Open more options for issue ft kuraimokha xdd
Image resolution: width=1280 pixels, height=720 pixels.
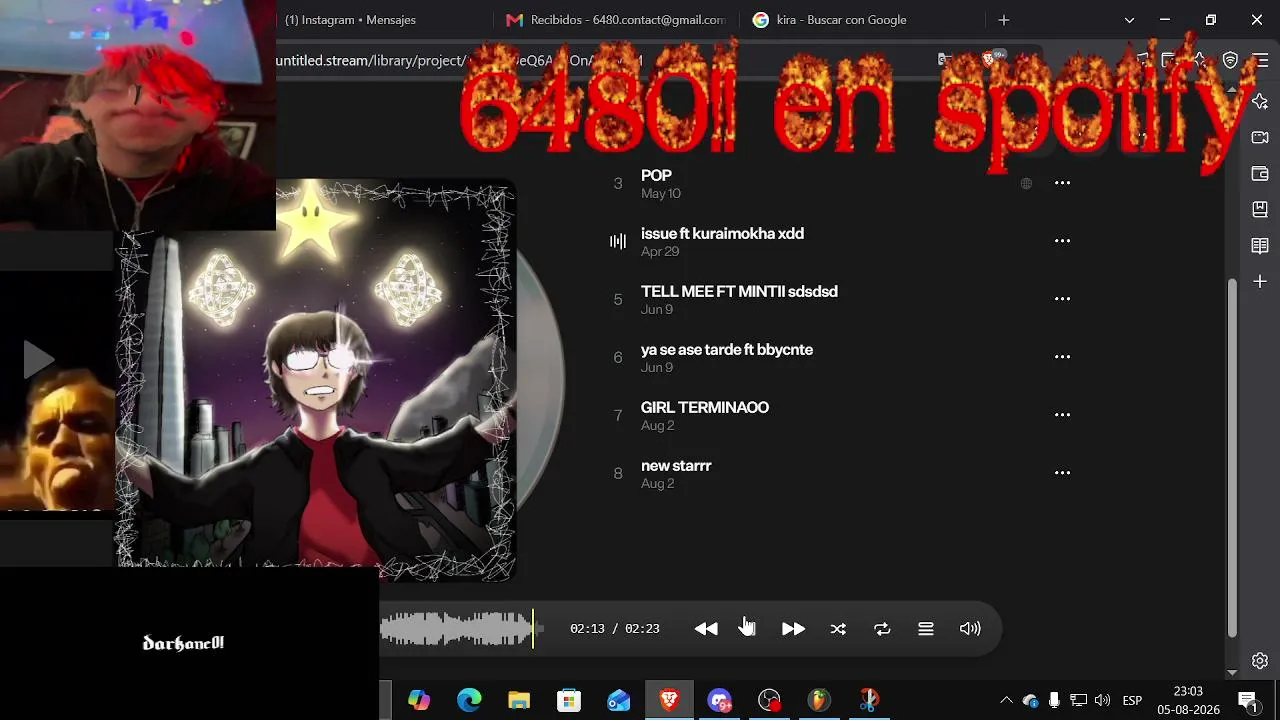tap(1062, 241)
